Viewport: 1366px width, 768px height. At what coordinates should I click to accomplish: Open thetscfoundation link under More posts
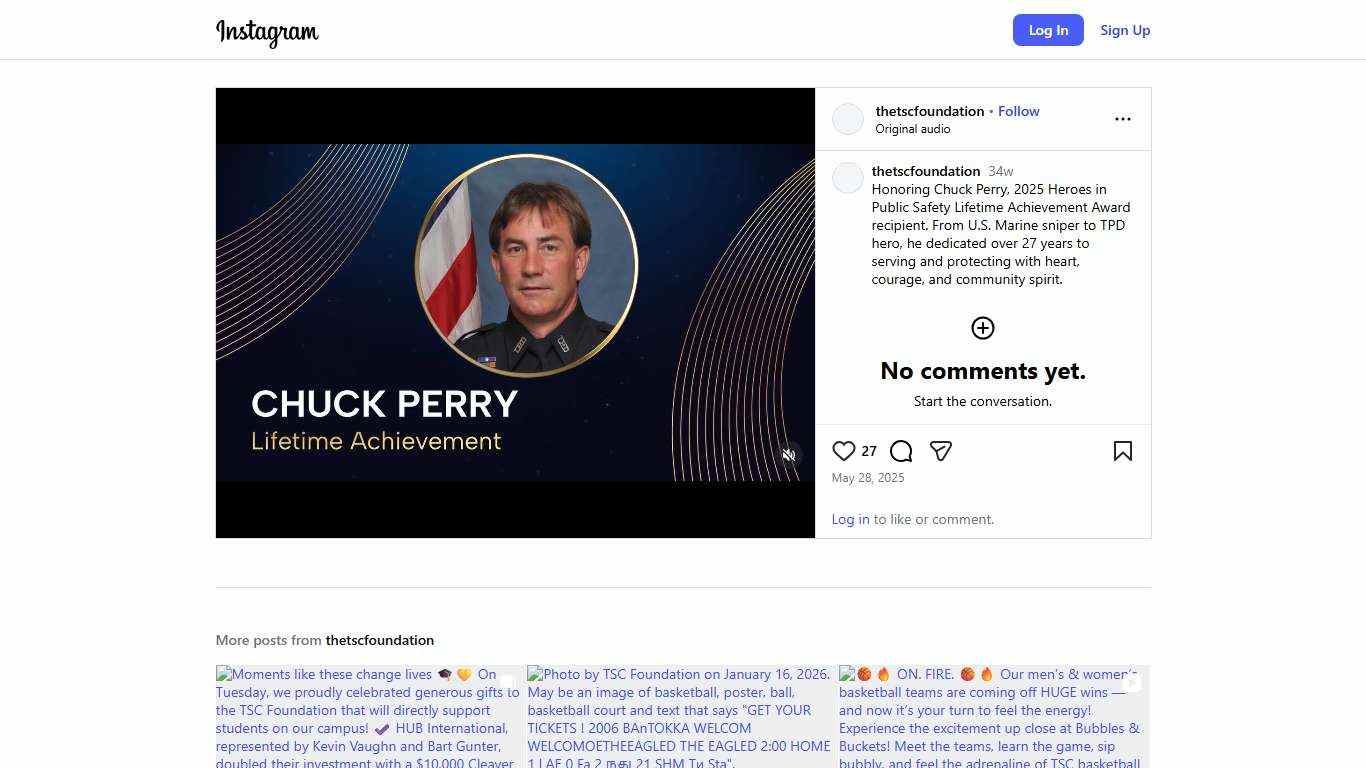point(380,640)
